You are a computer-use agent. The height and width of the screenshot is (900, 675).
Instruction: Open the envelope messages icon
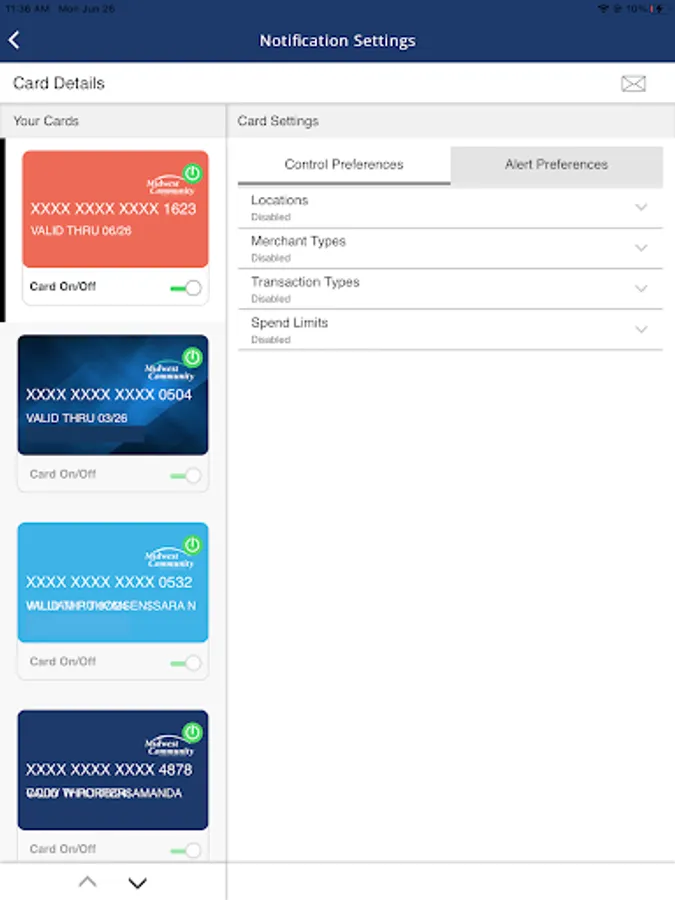pos(633,84)
